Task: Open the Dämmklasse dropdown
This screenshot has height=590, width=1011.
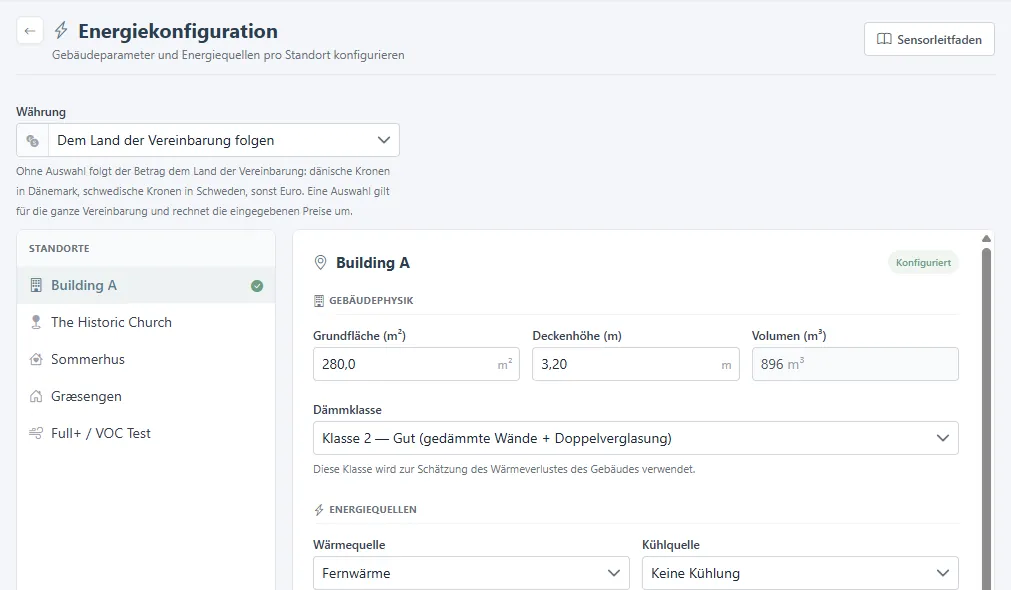Action: 636,438
